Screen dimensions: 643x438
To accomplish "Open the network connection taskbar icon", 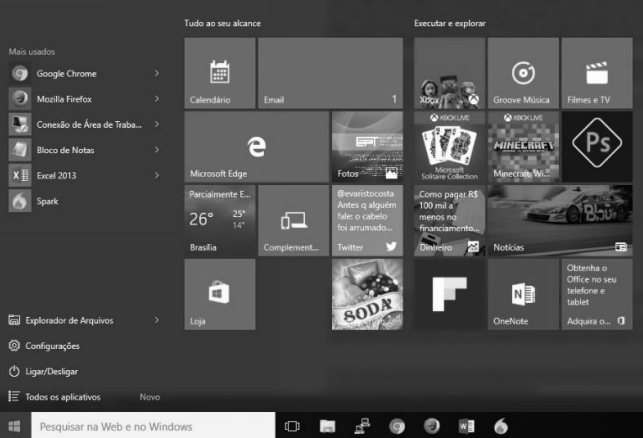I will tap(362, 426).
